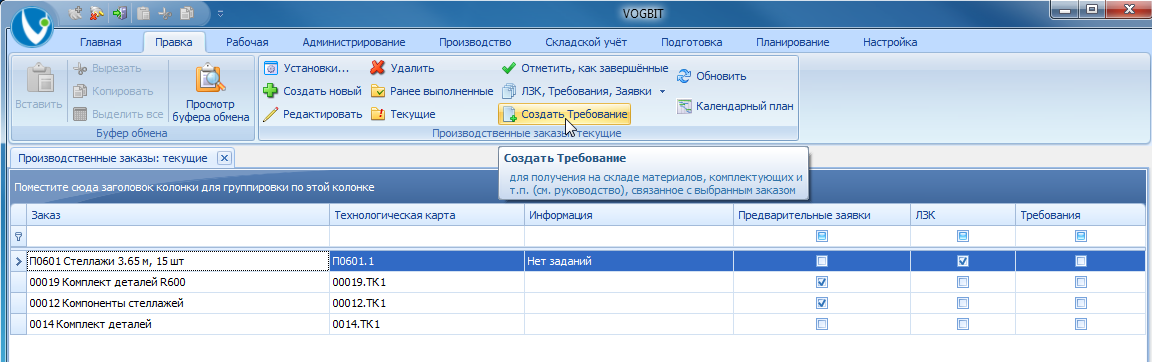Click the row indicator arrow of П0601 row

coord(18,261)
